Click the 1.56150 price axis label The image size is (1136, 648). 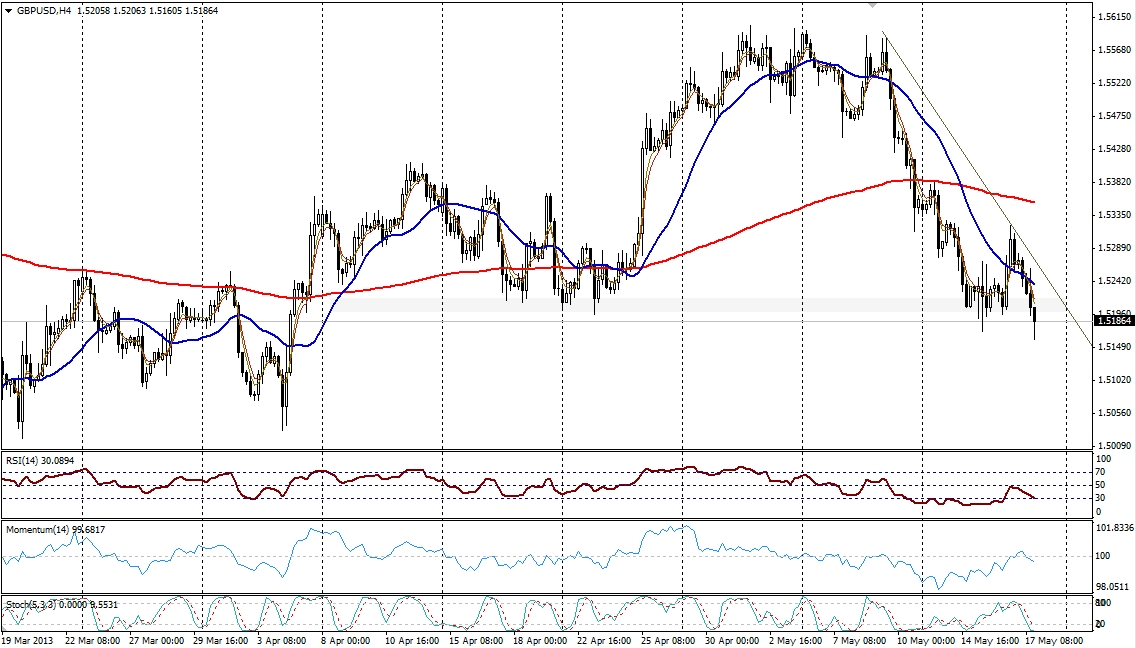tap(1113, 17)
